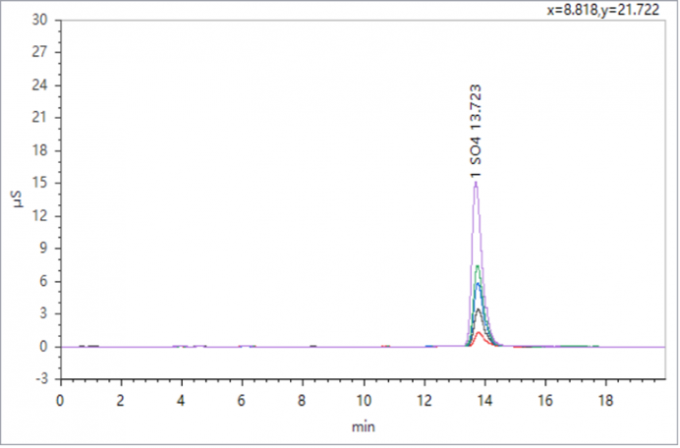Select the green trace peak top
Viewport: 680px width, 448px height.
coord(477,266)
